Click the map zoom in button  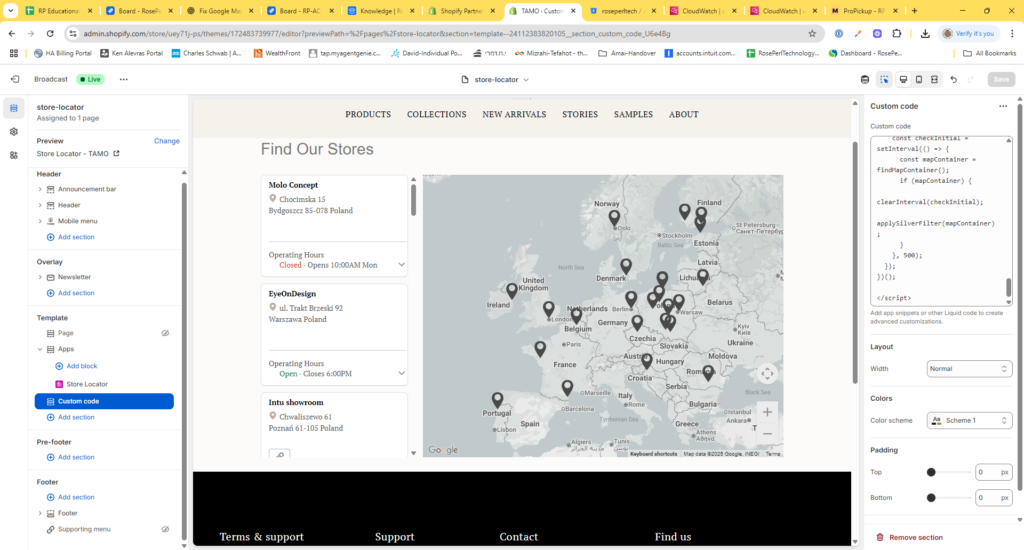tap(767, 412)
